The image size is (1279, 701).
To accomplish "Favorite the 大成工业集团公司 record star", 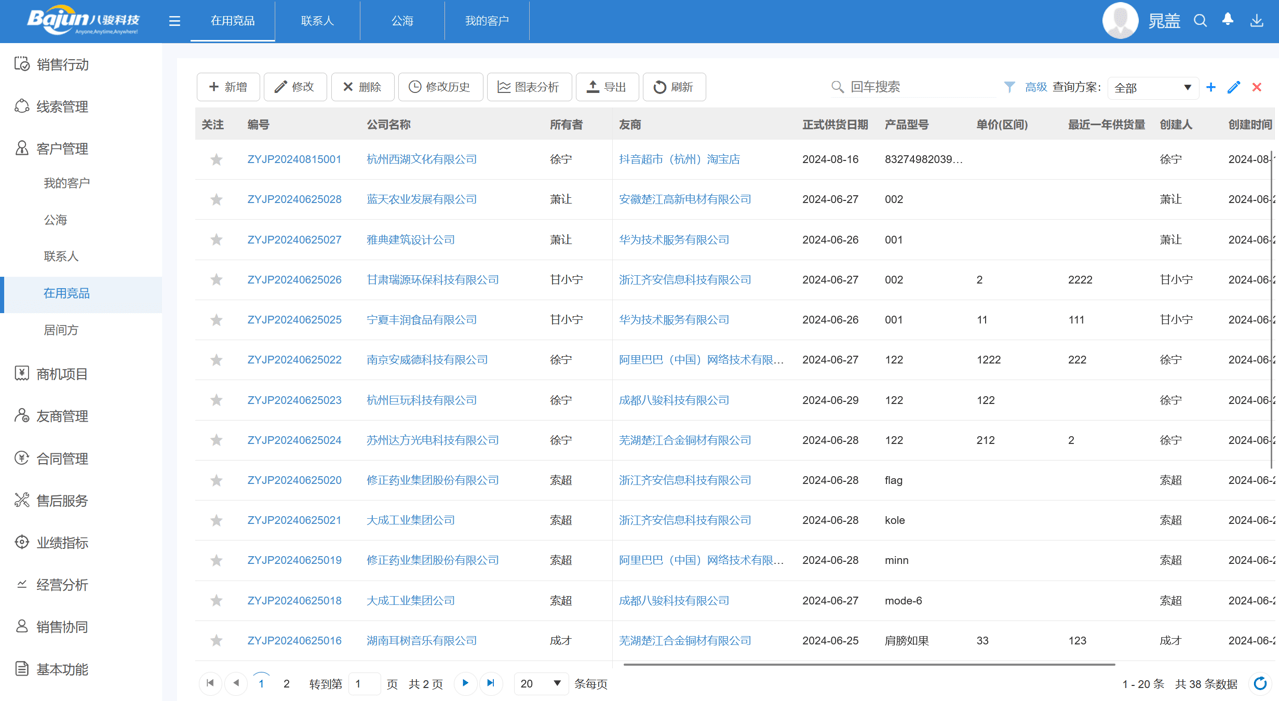I will (216, 520).
